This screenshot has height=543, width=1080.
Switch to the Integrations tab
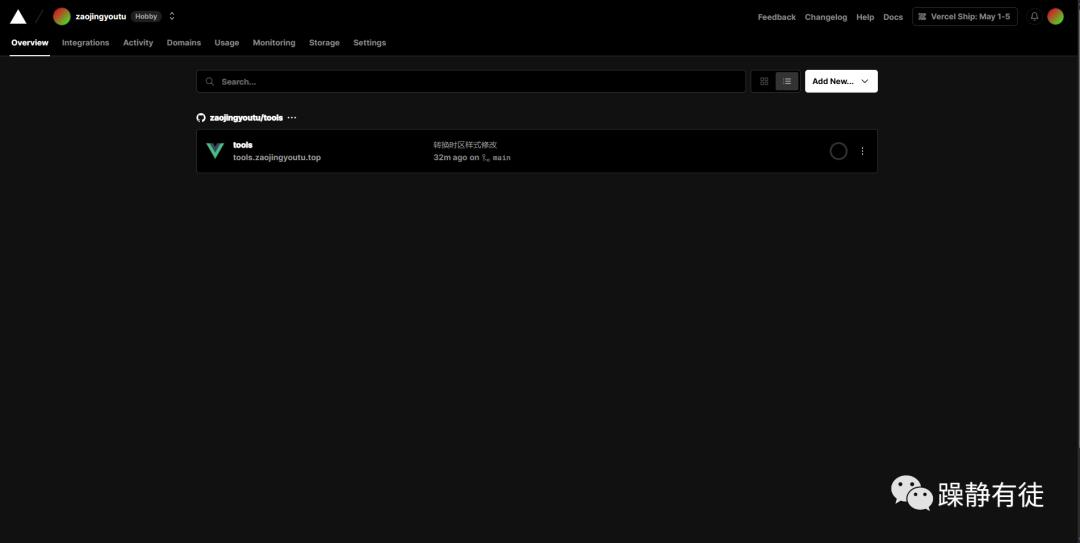[x=85, y=43]
